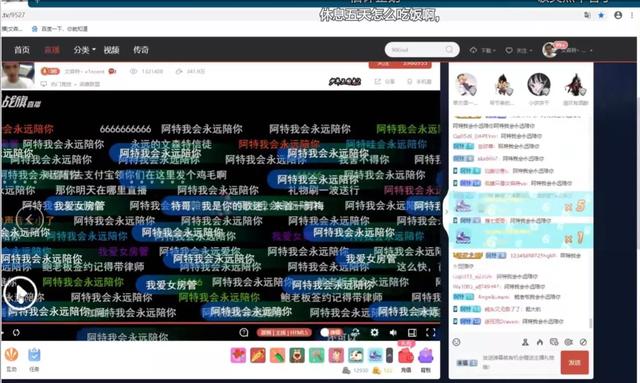The image size is (640, 383).
Task: Click the red follow button above video
Action: tap(400, 64)
